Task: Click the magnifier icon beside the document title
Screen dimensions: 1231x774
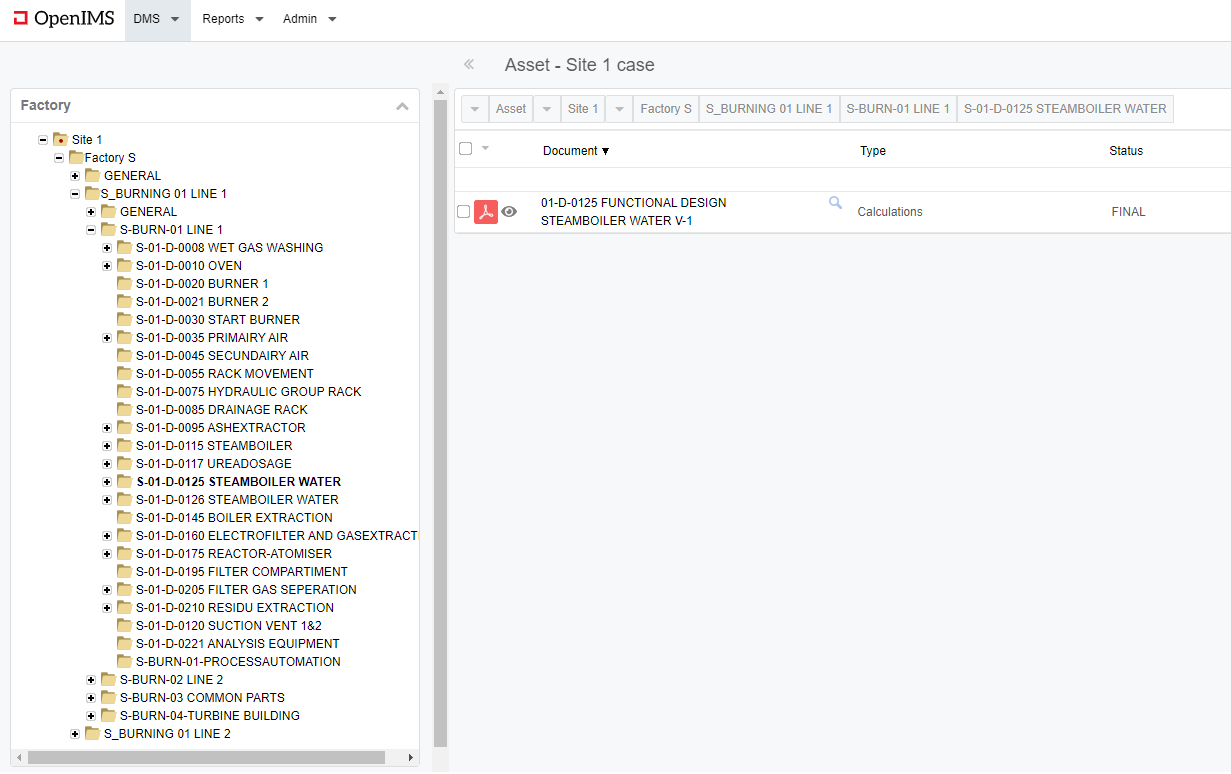Action: coord(835,203)
